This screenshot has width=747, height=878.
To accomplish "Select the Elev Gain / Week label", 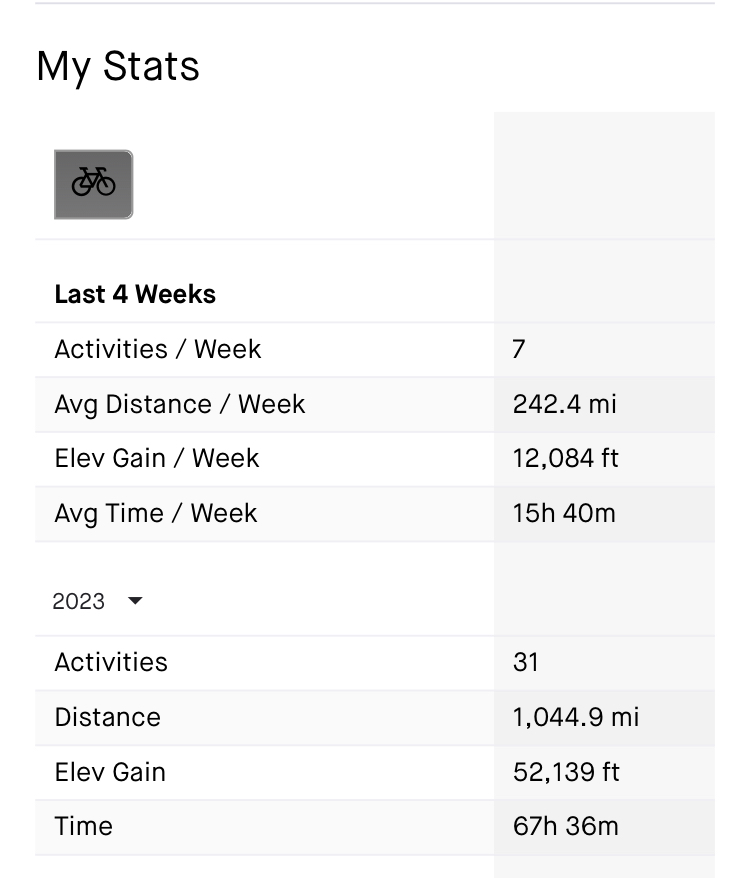I will click(x=157, y=459).
